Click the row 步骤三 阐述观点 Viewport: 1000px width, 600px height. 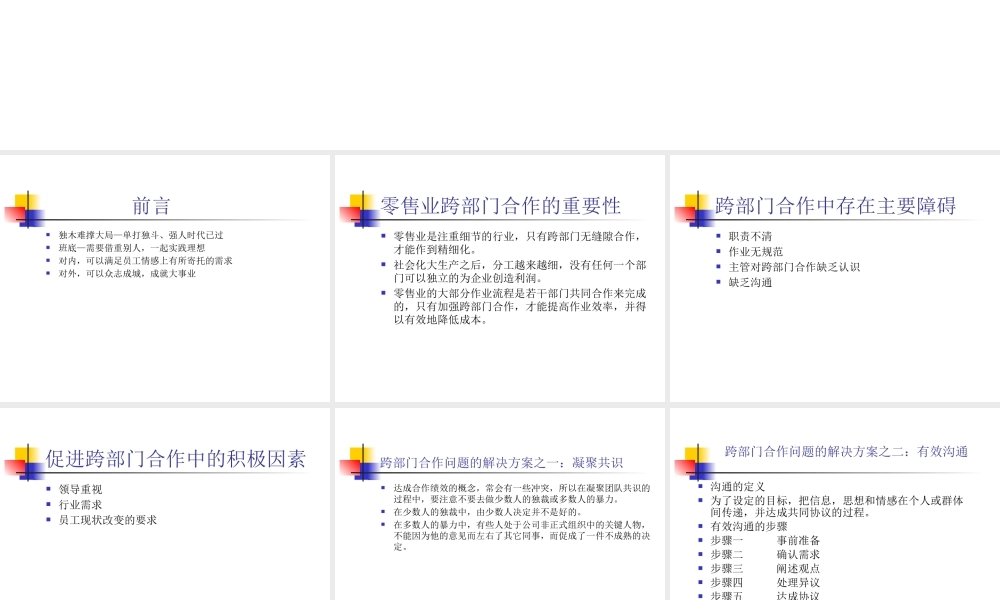[765, 569]
